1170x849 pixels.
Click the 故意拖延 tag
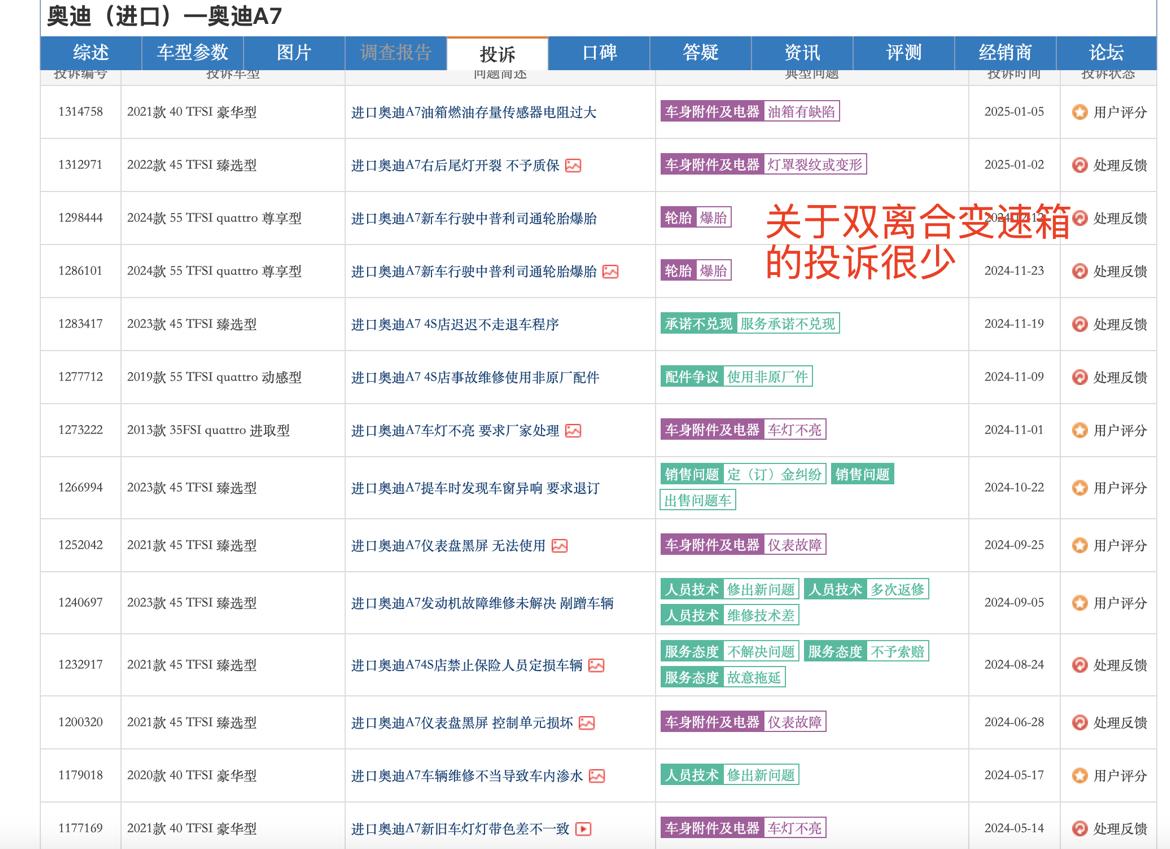(x=754, y=677)
